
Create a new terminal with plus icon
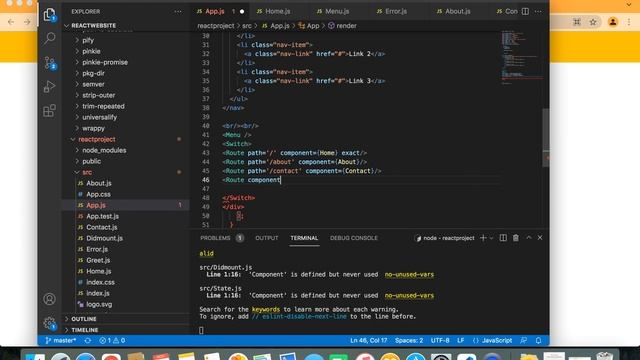pos(483,238)
